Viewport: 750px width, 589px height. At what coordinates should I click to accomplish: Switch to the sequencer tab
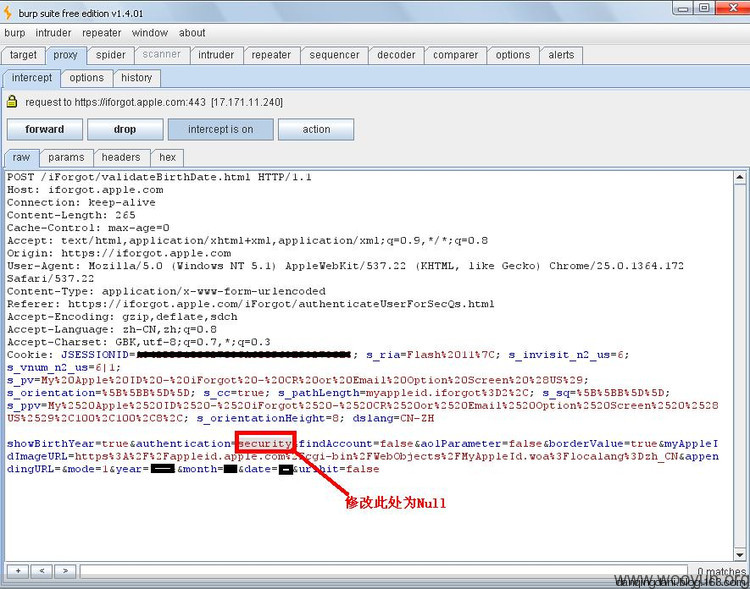pyautogui.click(x=334, y=55)
